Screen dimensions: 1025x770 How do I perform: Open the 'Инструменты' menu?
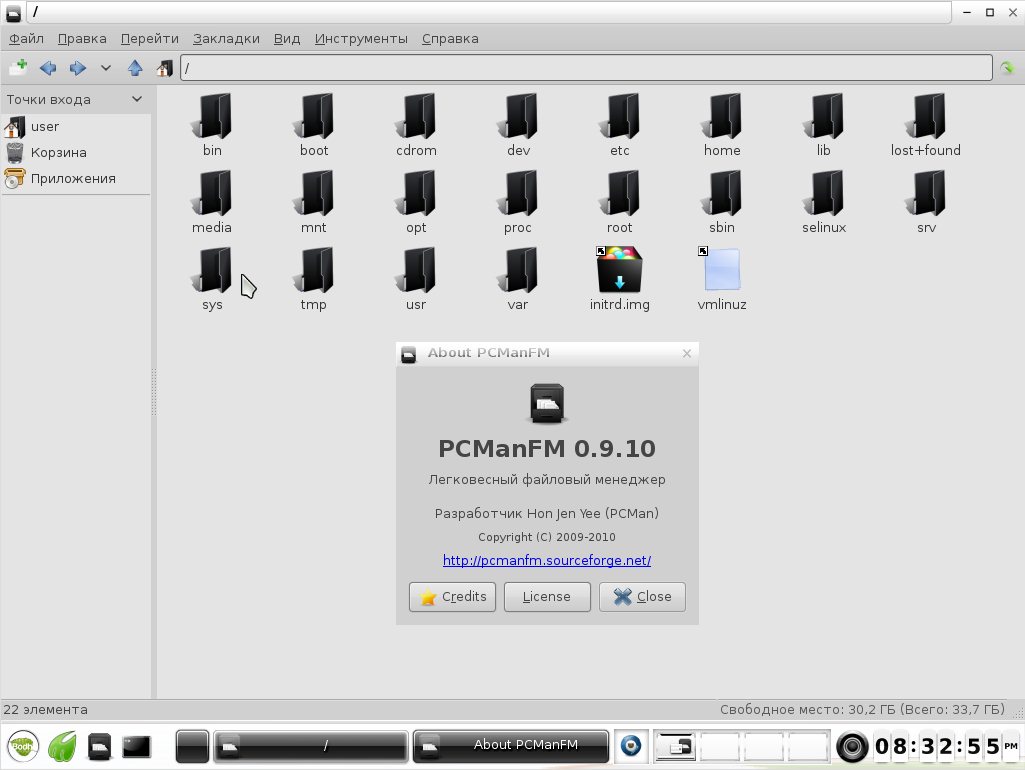point(361,38)
